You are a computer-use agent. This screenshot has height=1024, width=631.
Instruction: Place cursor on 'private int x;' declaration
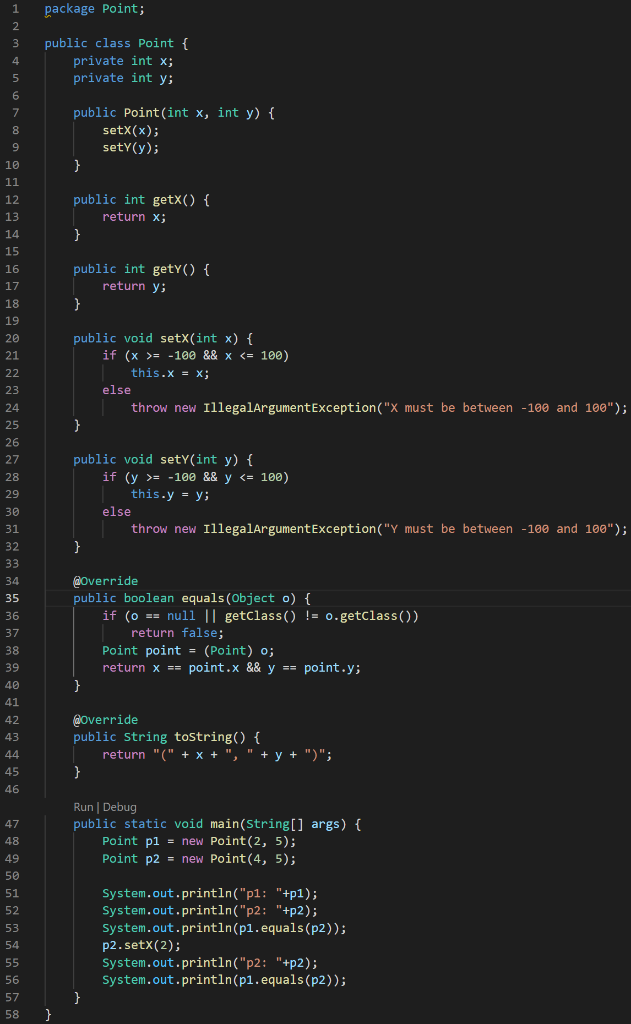123,61
